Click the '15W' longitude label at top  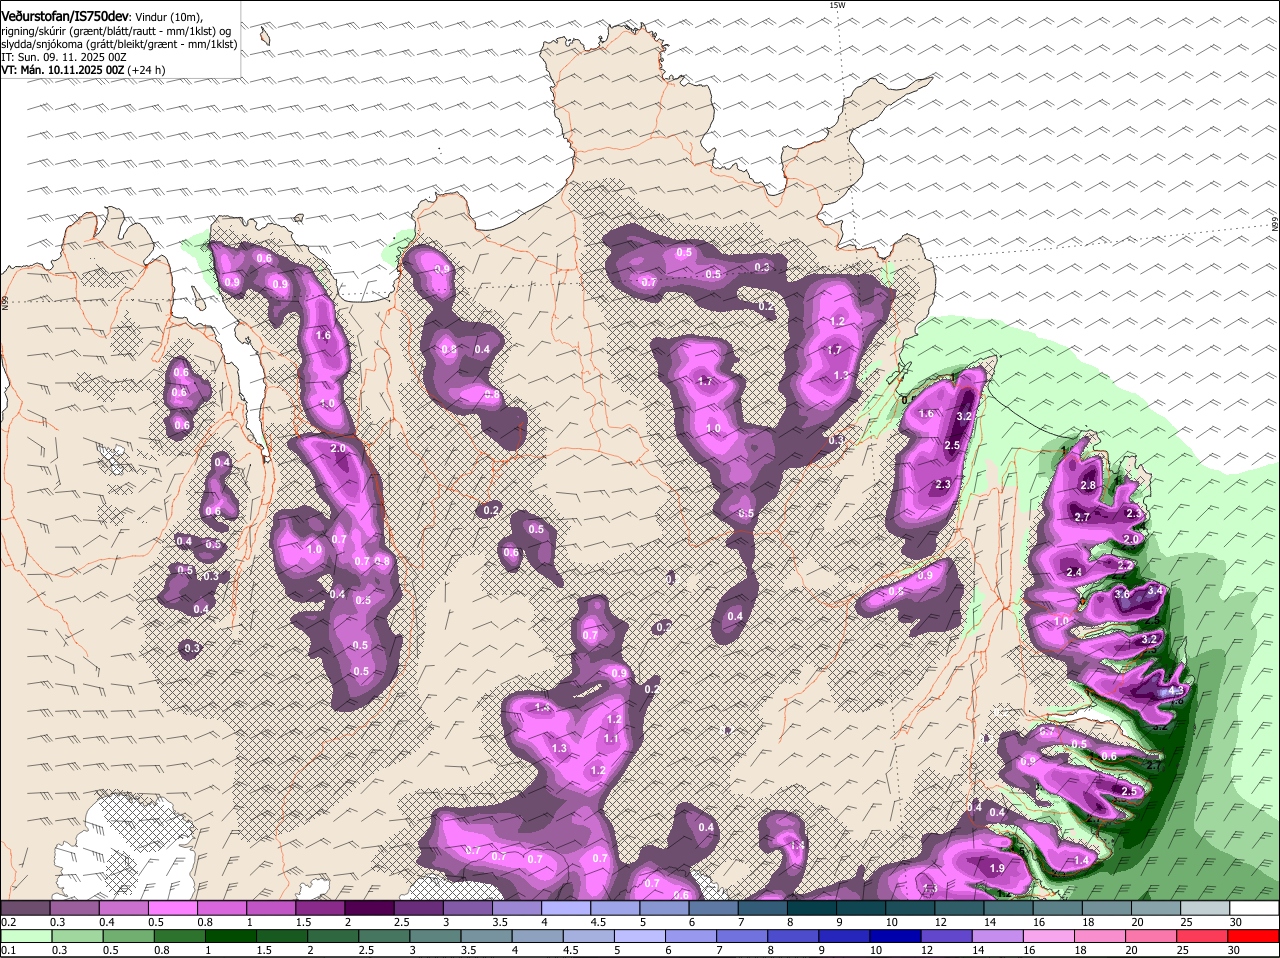coord(837,5)
